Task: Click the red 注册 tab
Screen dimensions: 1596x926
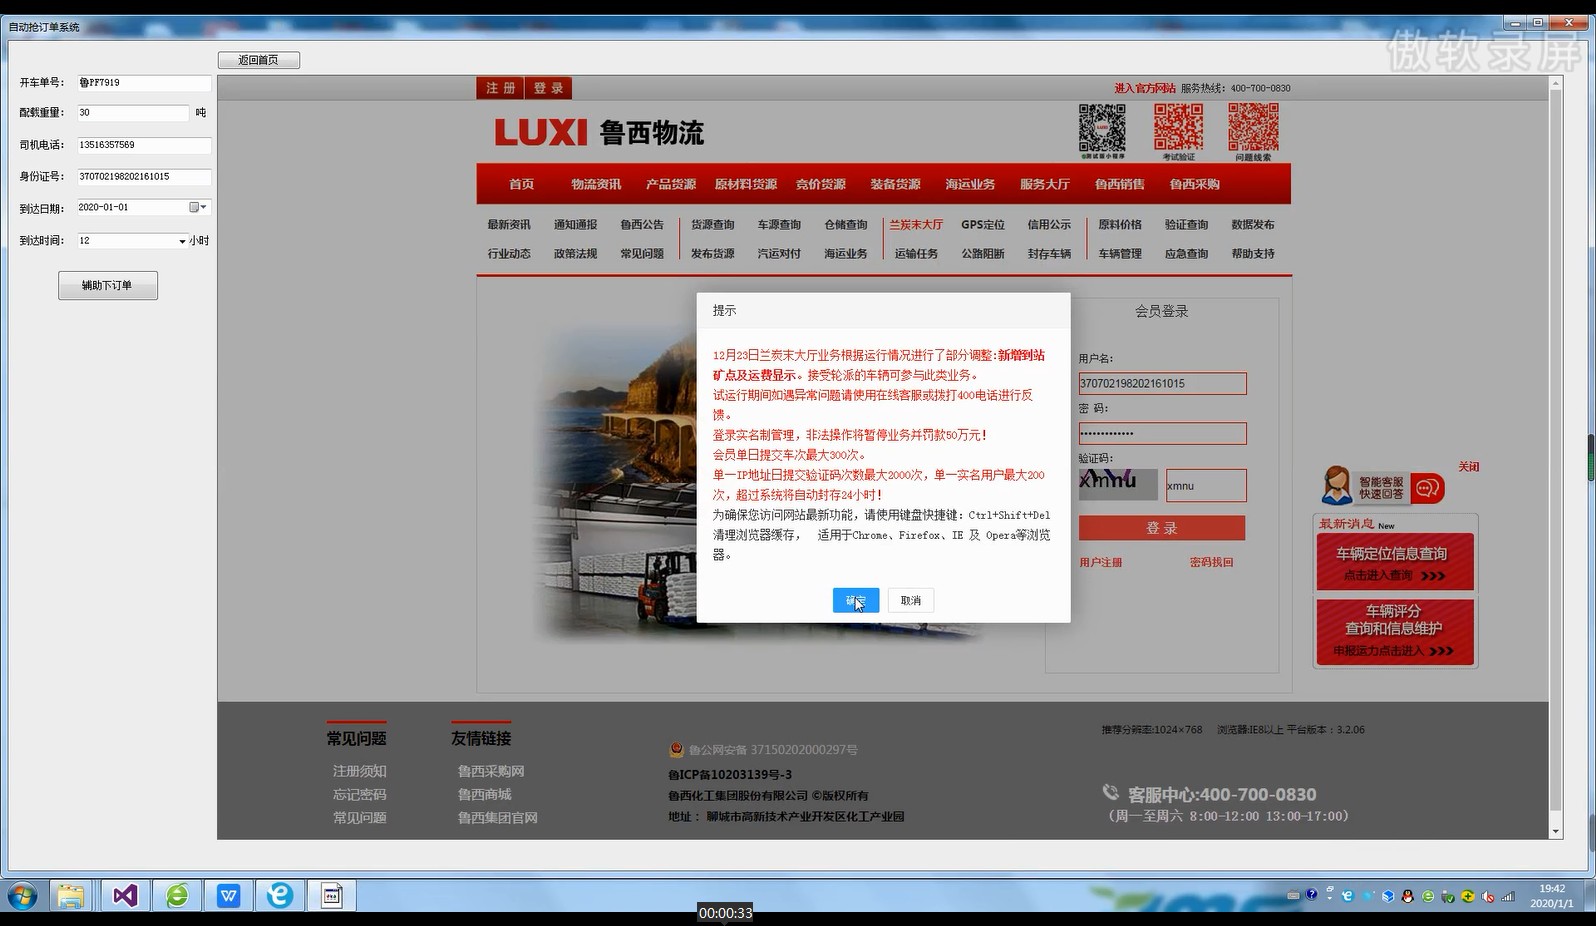Action: point(500,88)
